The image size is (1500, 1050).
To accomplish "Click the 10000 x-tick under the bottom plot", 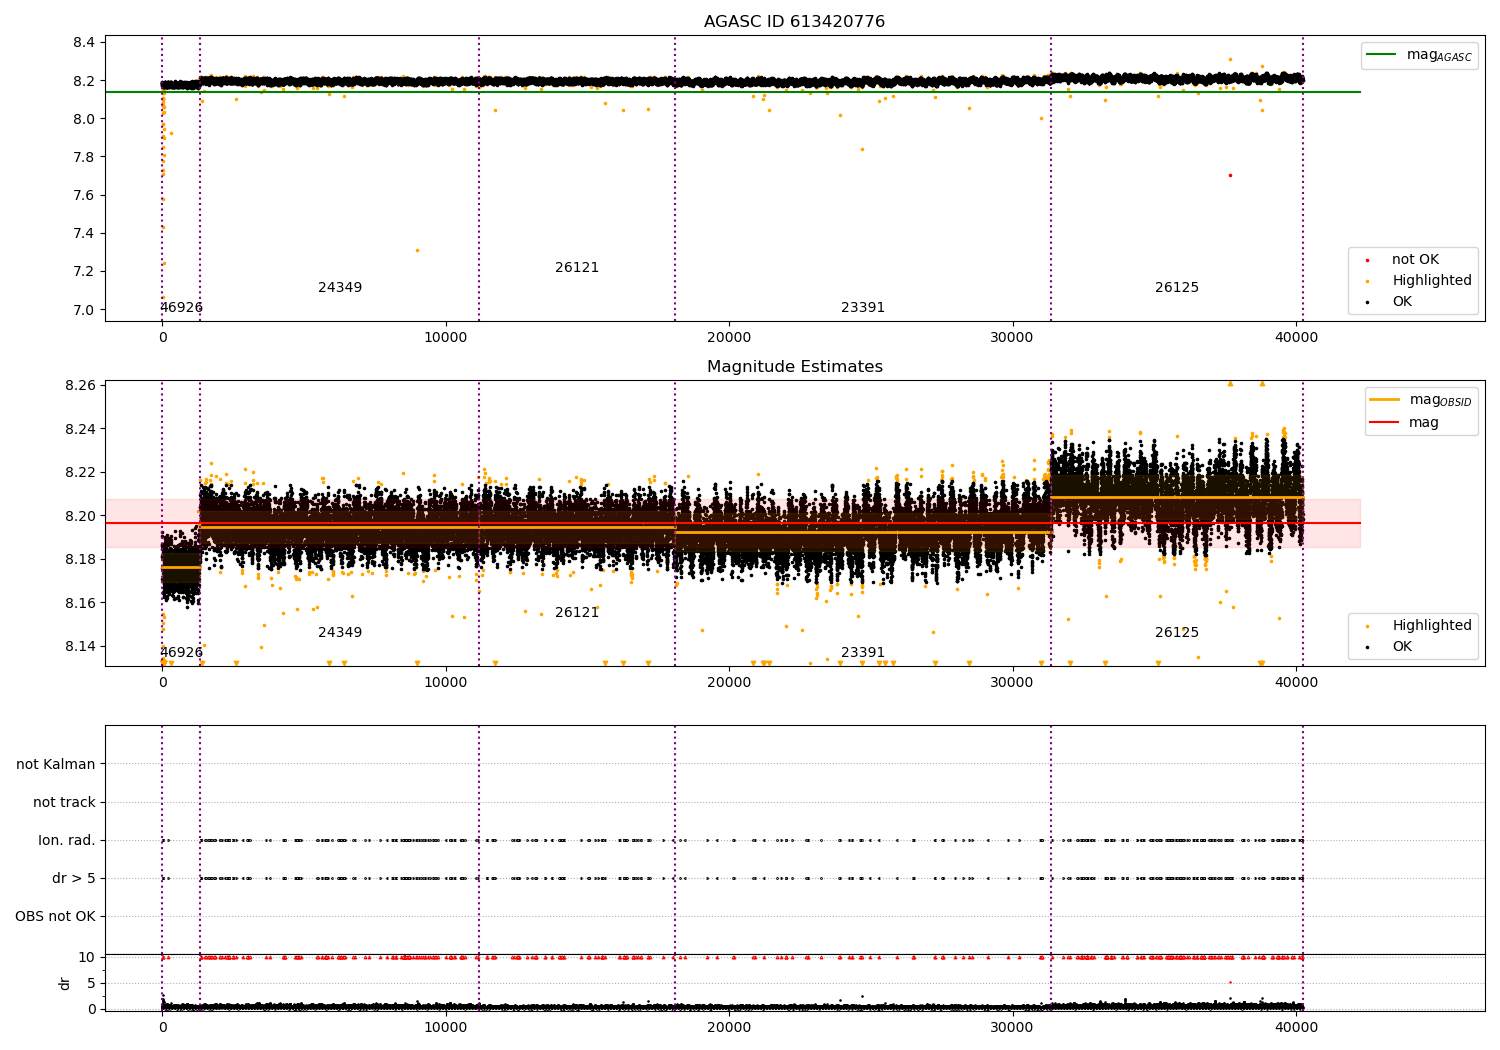I will point(446,1027).
